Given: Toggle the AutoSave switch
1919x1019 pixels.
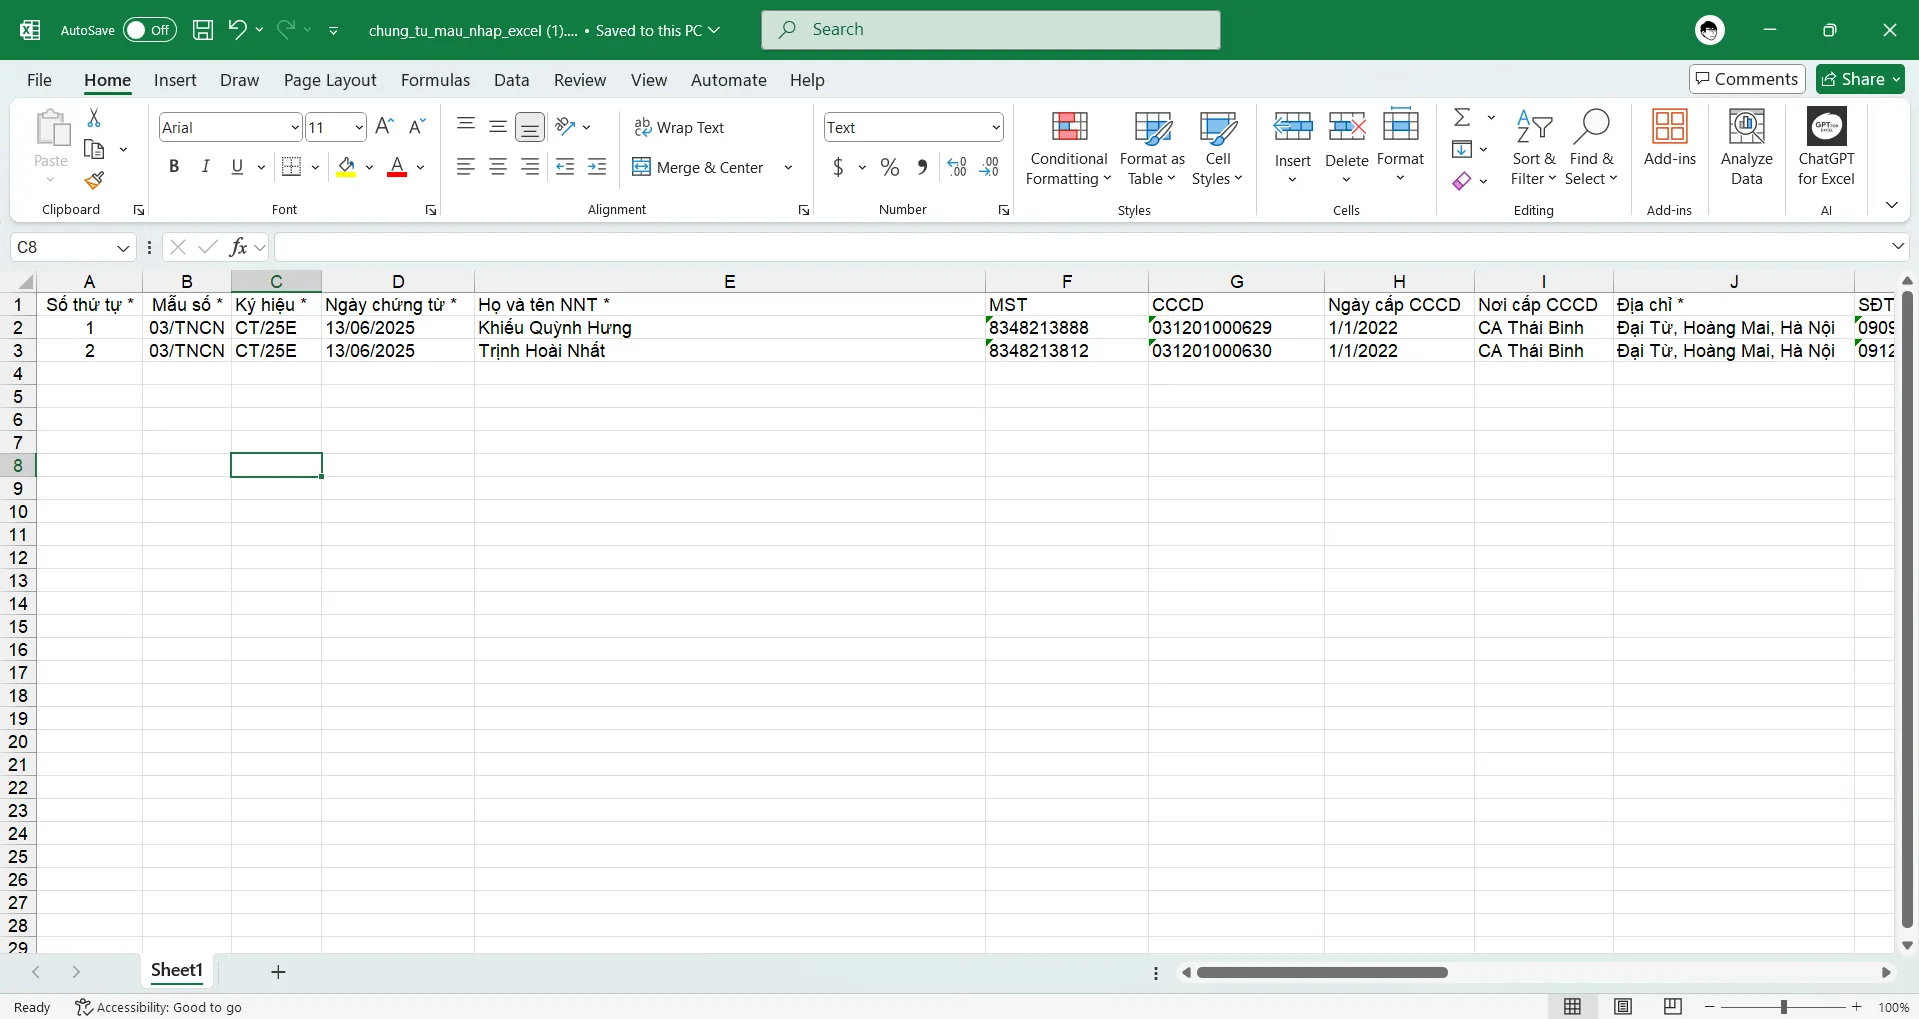Looking at the screenshot, I should point(150,30).
